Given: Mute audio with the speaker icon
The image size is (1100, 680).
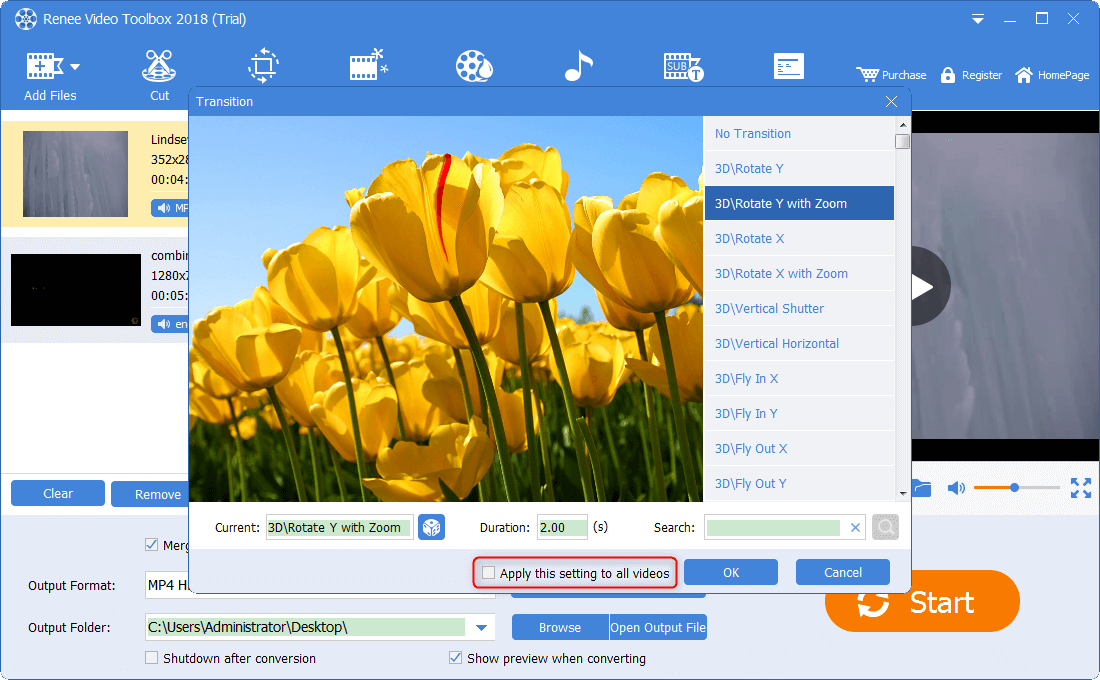Looking at the screenshot, I should point(956,488).
